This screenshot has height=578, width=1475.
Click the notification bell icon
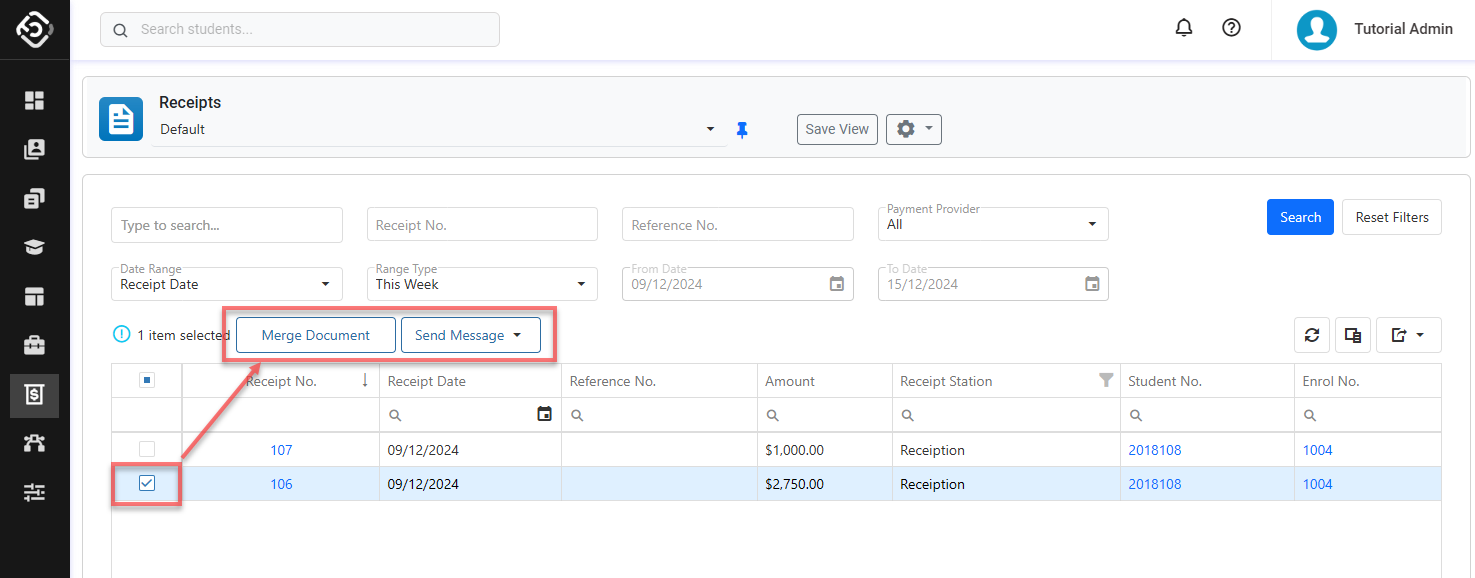[1184, 29]
